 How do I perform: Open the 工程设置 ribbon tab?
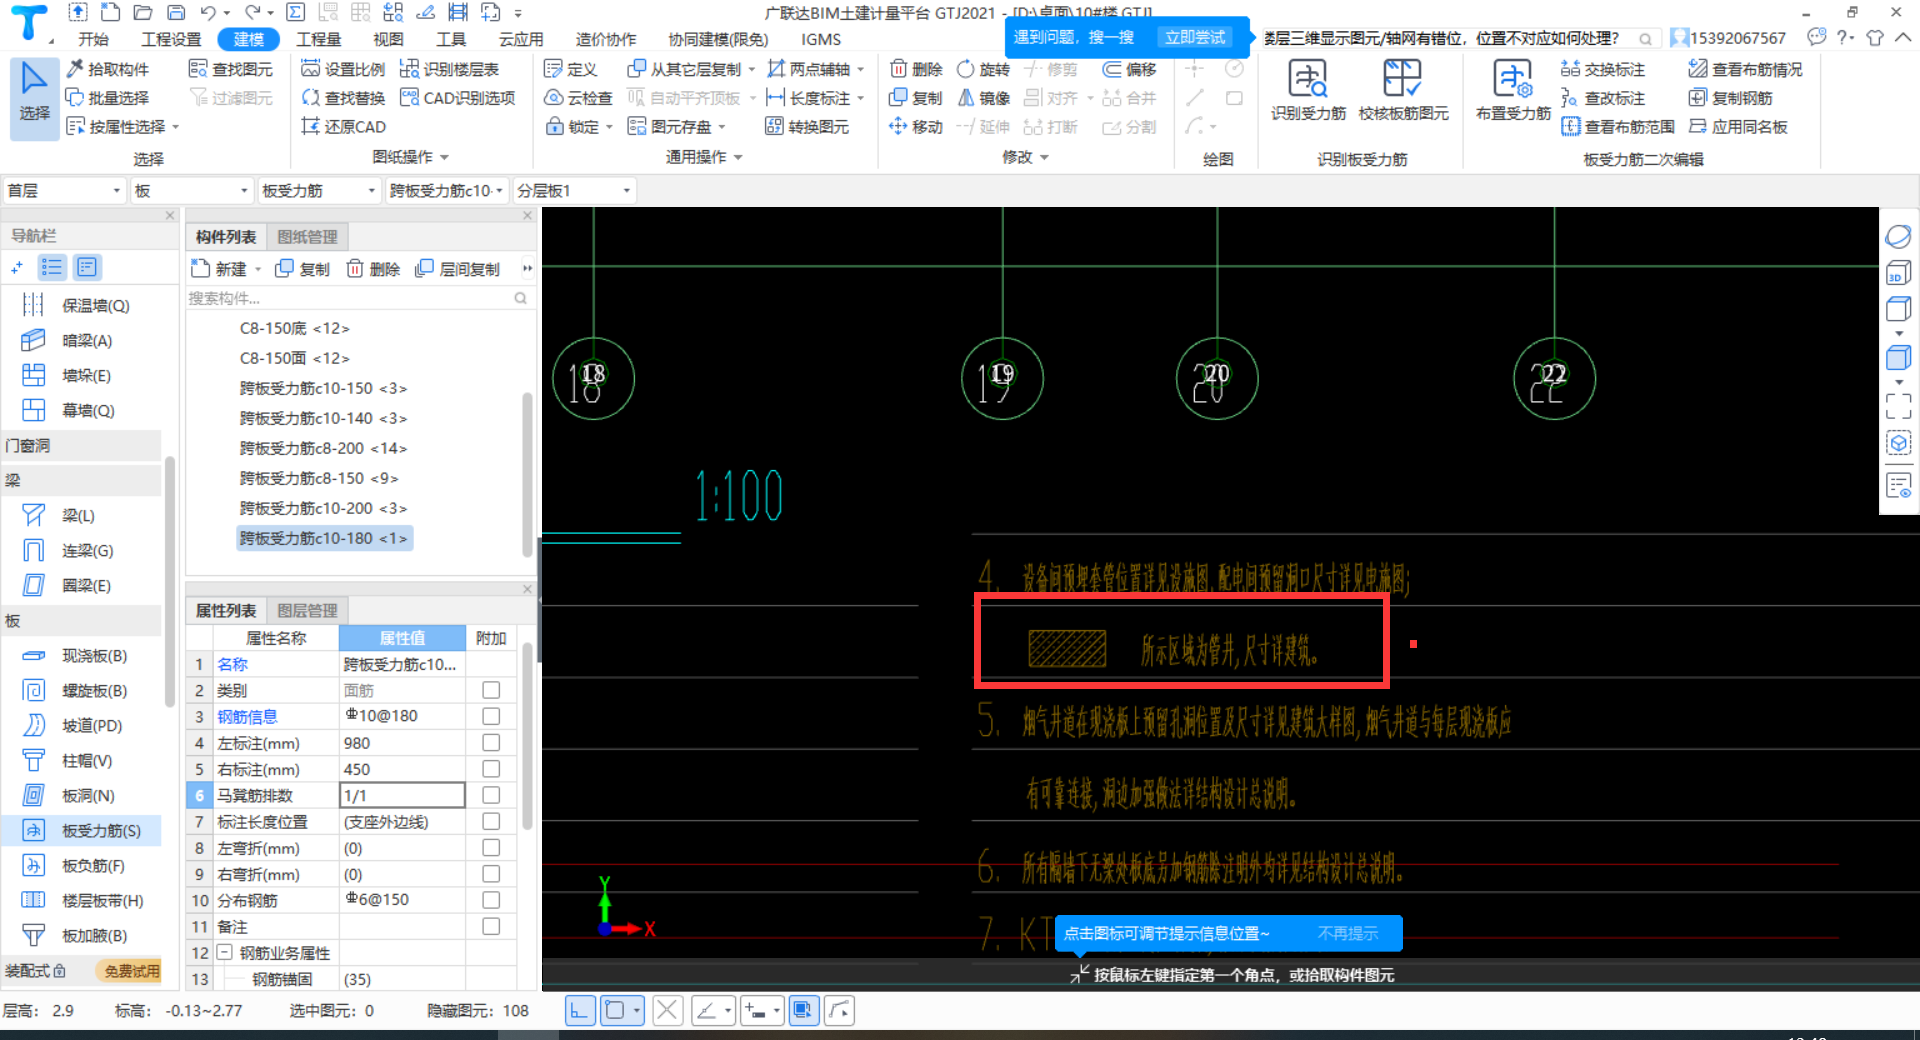click(x=171, y=39)
